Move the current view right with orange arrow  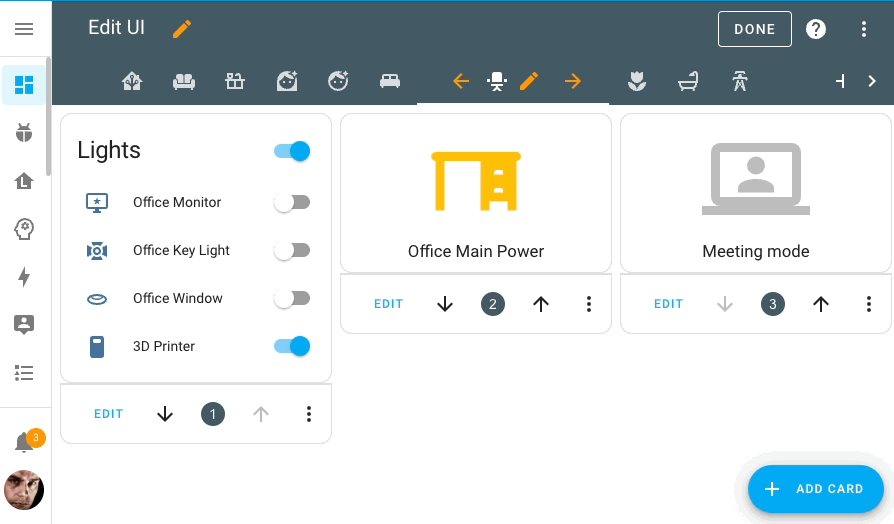(572, 81)
